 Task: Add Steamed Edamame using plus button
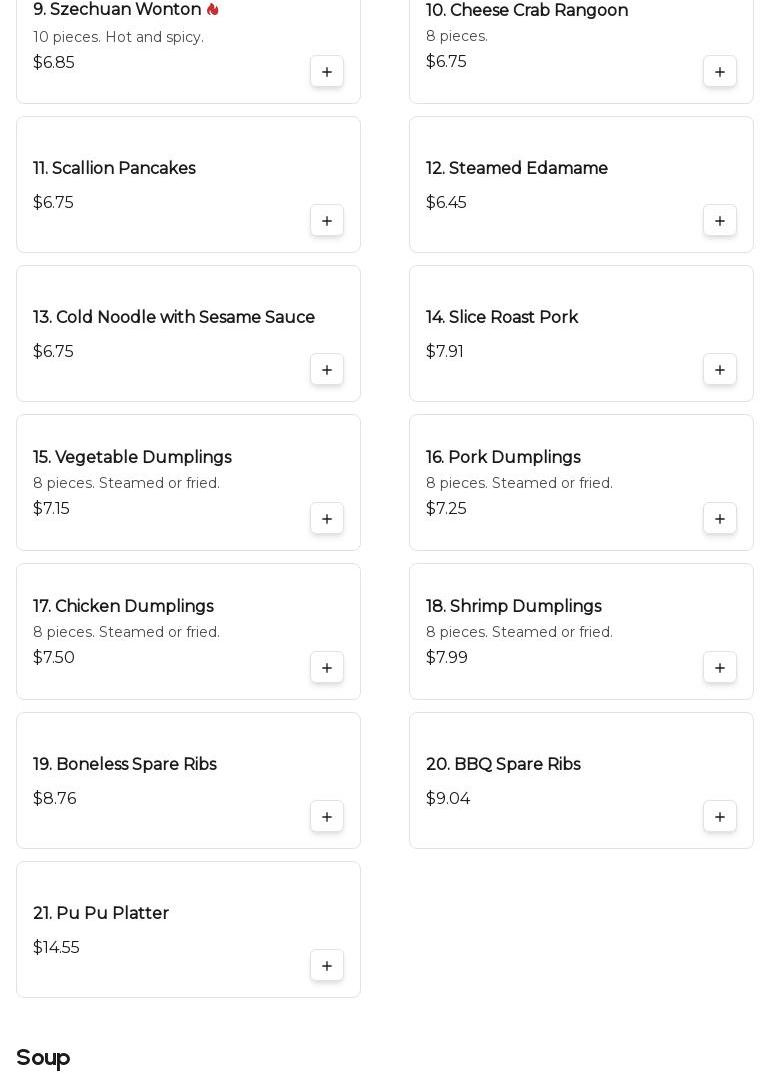pyautogui.click(x=719, y=220)
